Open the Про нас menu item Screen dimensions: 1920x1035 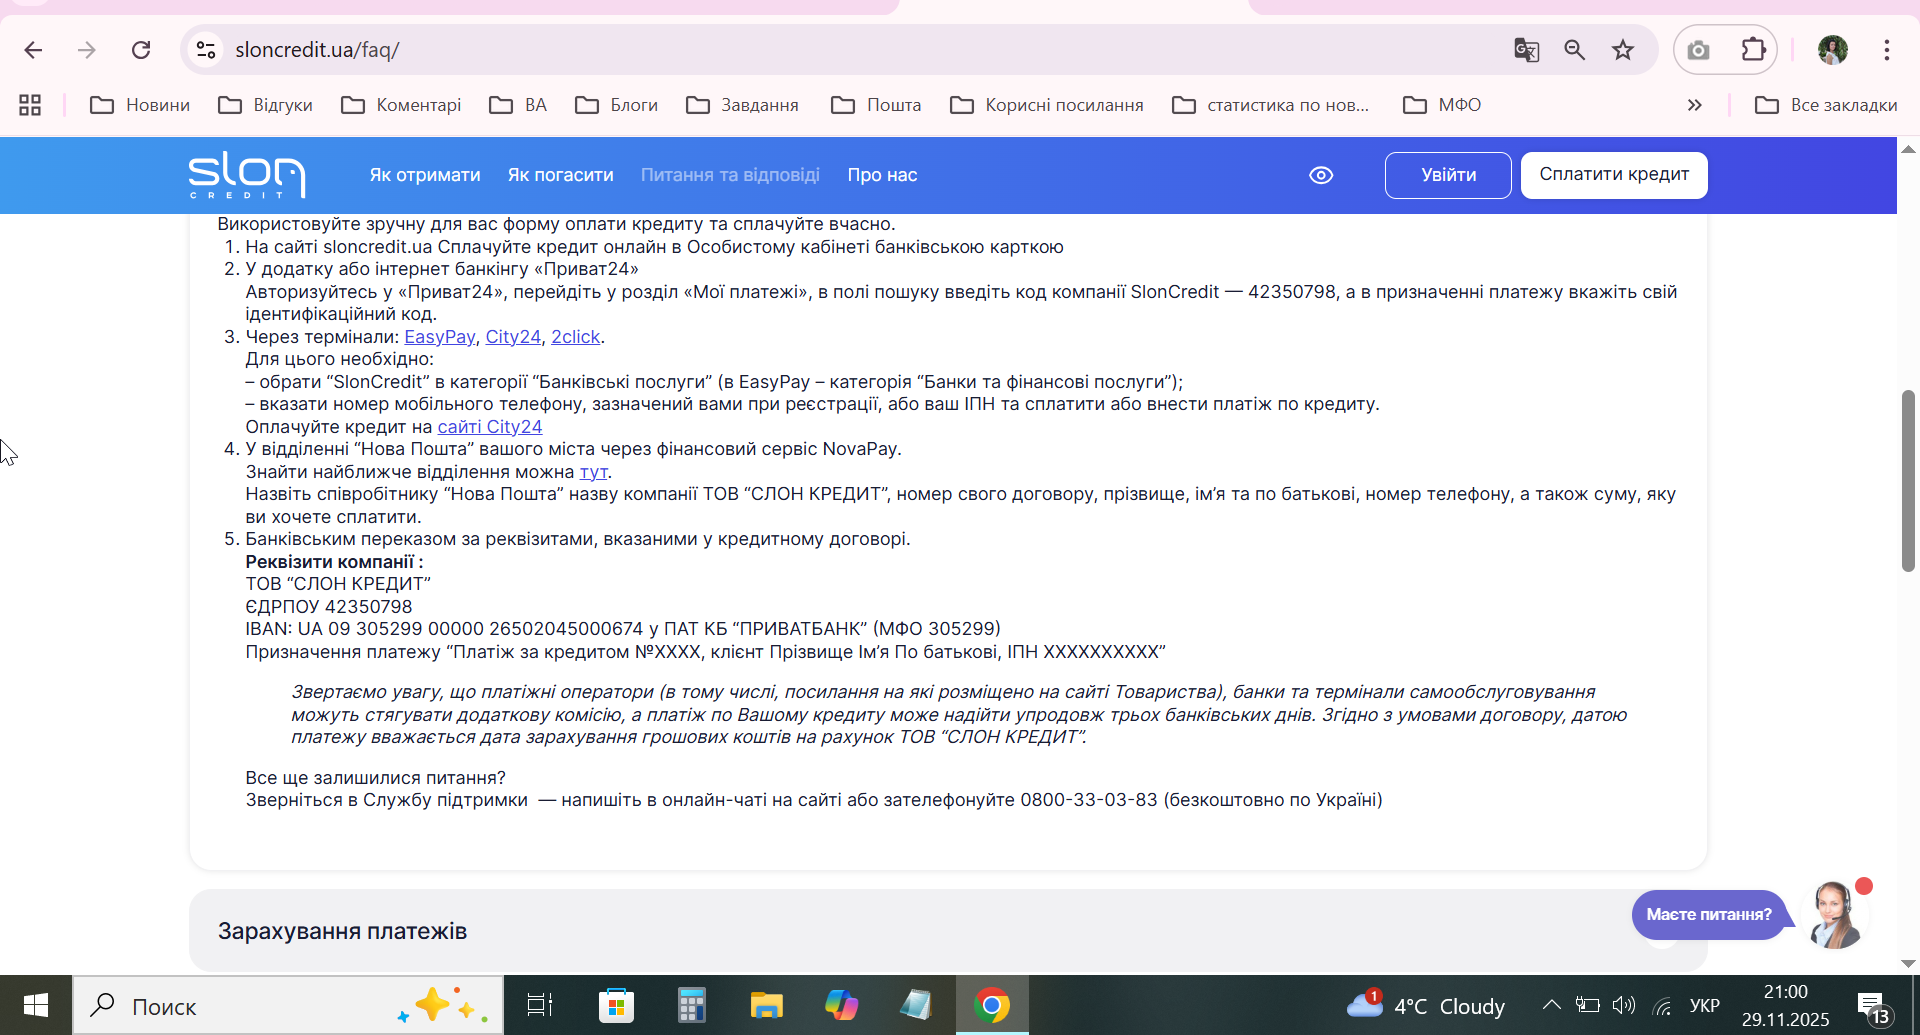coord(882,175)
